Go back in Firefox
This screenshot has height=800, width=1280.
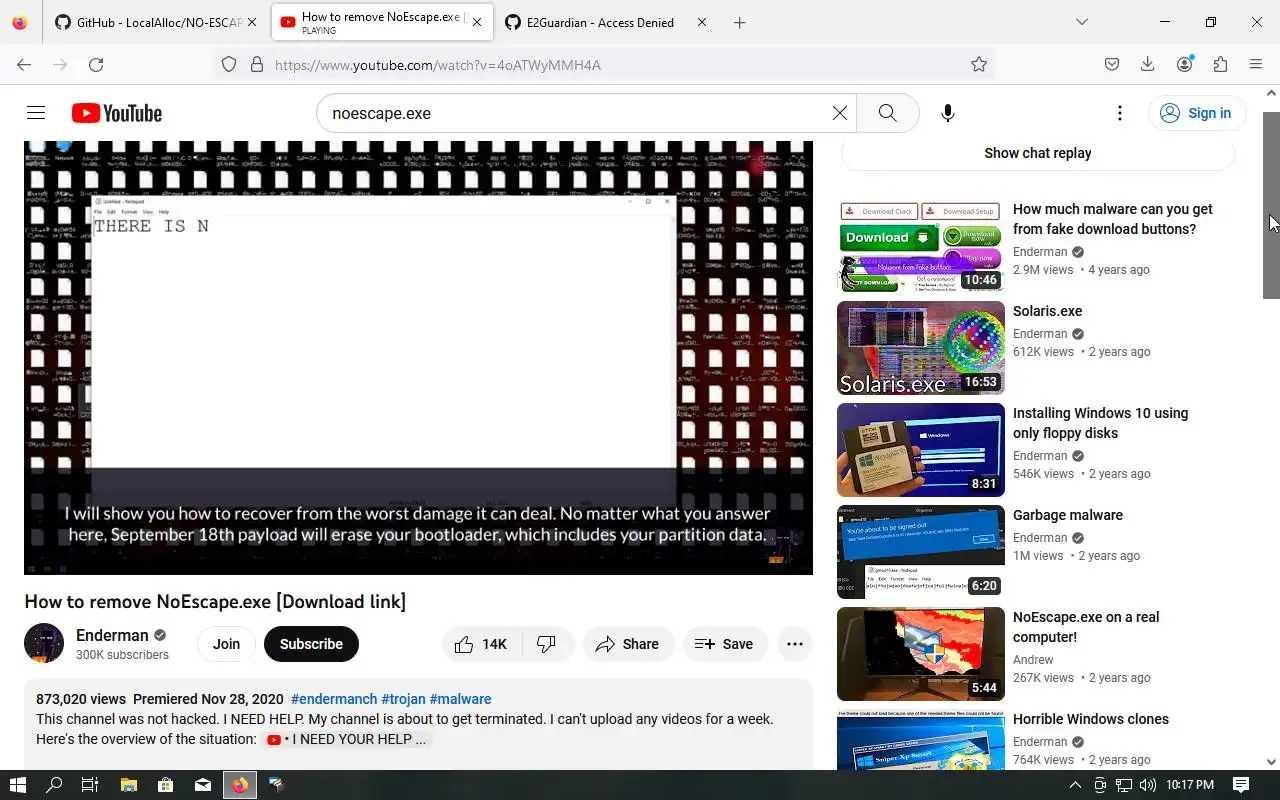click(24, 65)
